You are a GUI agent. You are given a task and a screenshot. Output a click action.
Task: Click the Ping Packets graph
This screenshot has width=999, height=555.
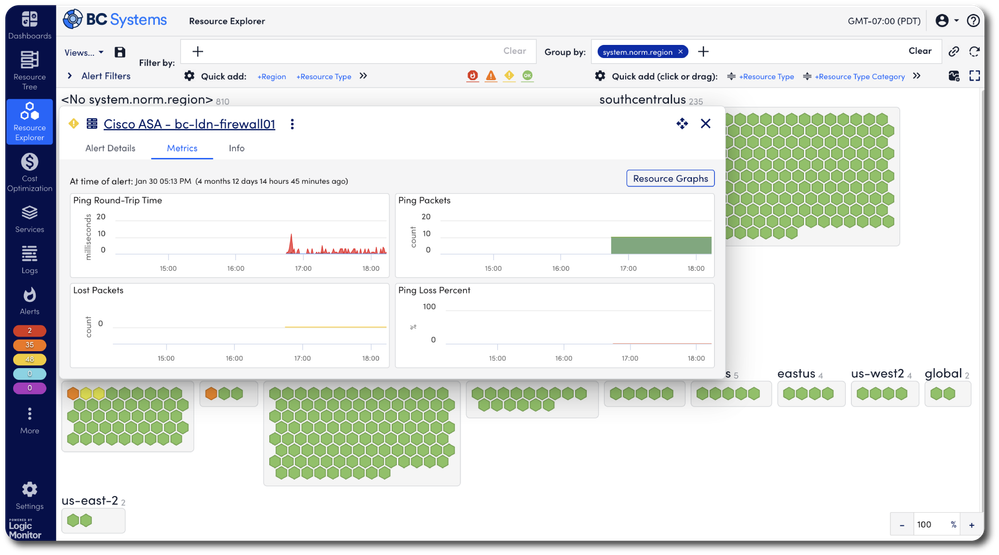[554, 235]
